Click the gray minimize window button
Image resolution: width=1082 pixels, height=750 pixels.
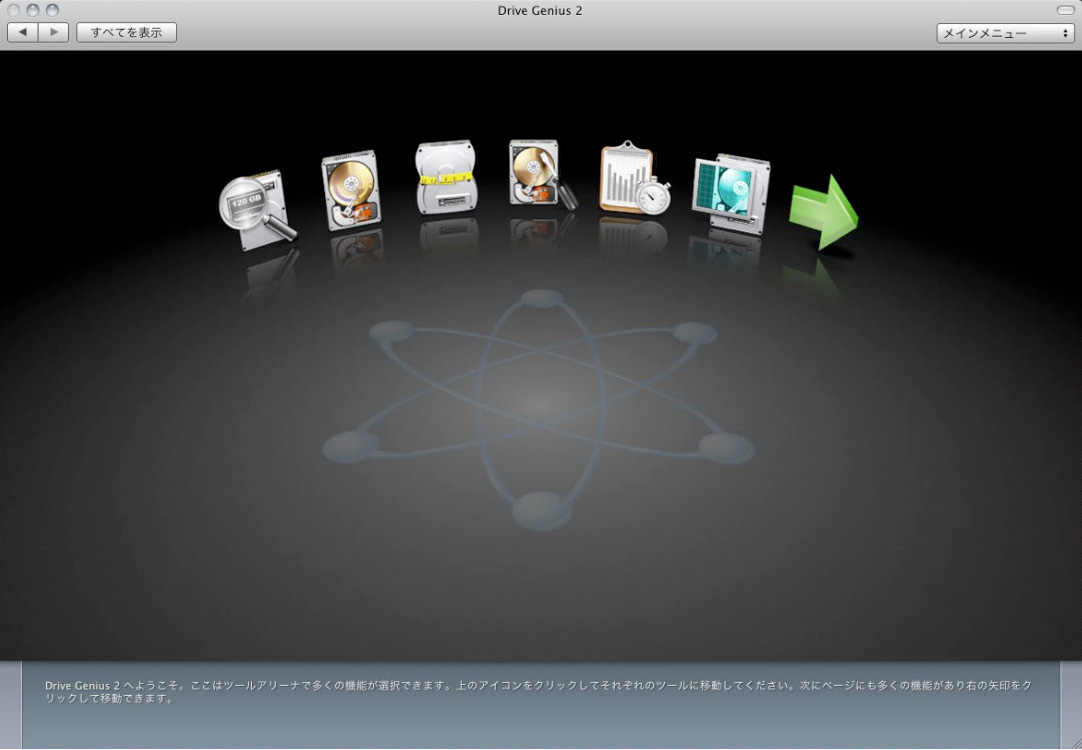coord(32,10)
